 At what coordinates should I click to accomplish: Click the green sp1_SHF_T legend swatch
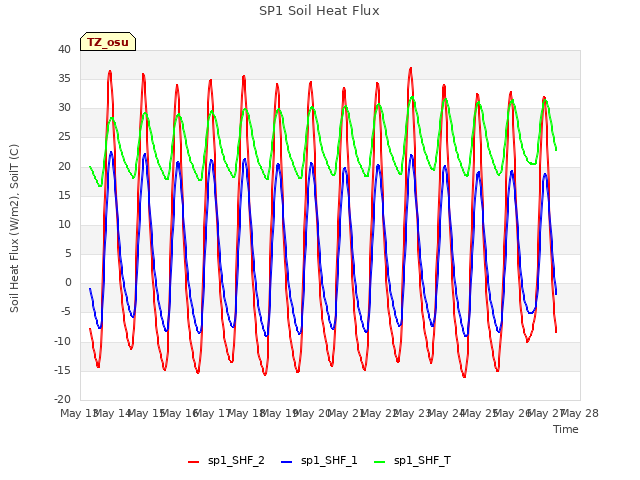click(x=380, y=462)
